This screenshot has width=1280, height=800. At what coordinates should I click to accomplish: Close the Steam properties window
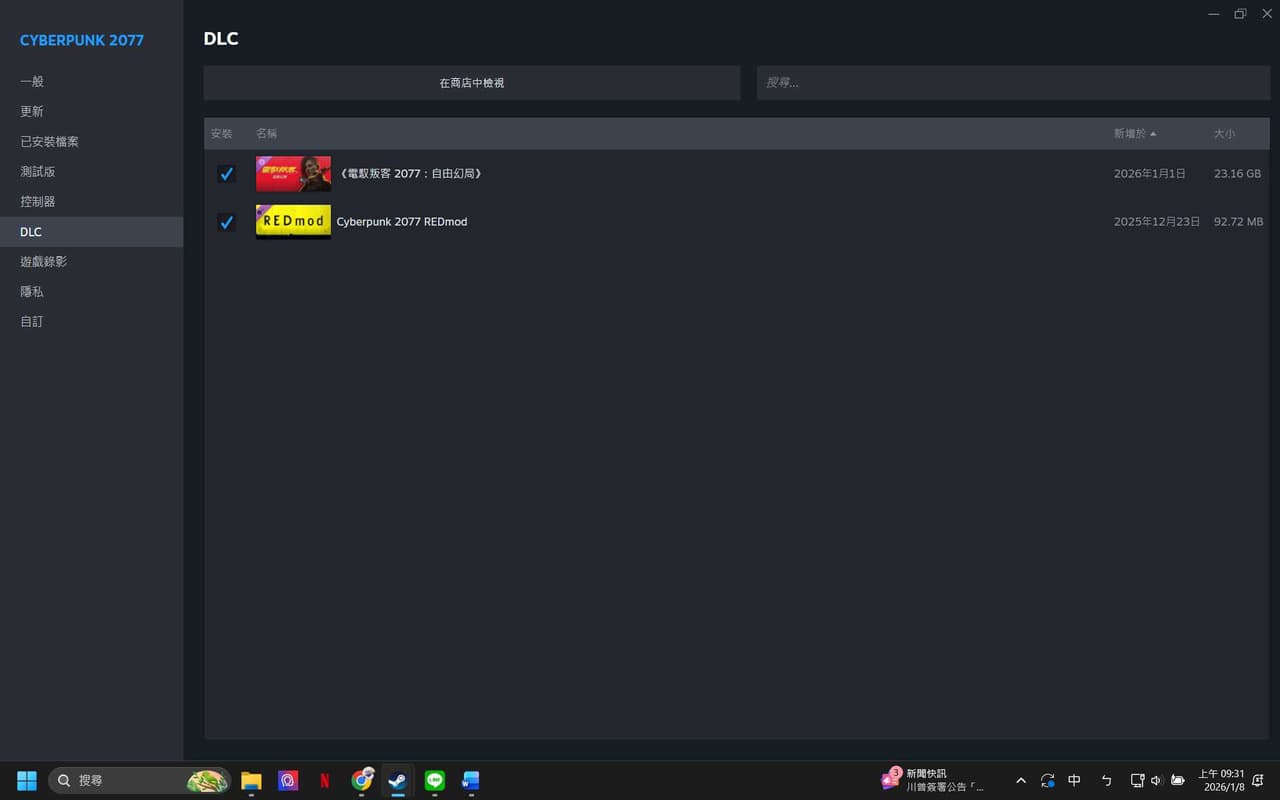pyautogui.click(x=1266, y=14)
